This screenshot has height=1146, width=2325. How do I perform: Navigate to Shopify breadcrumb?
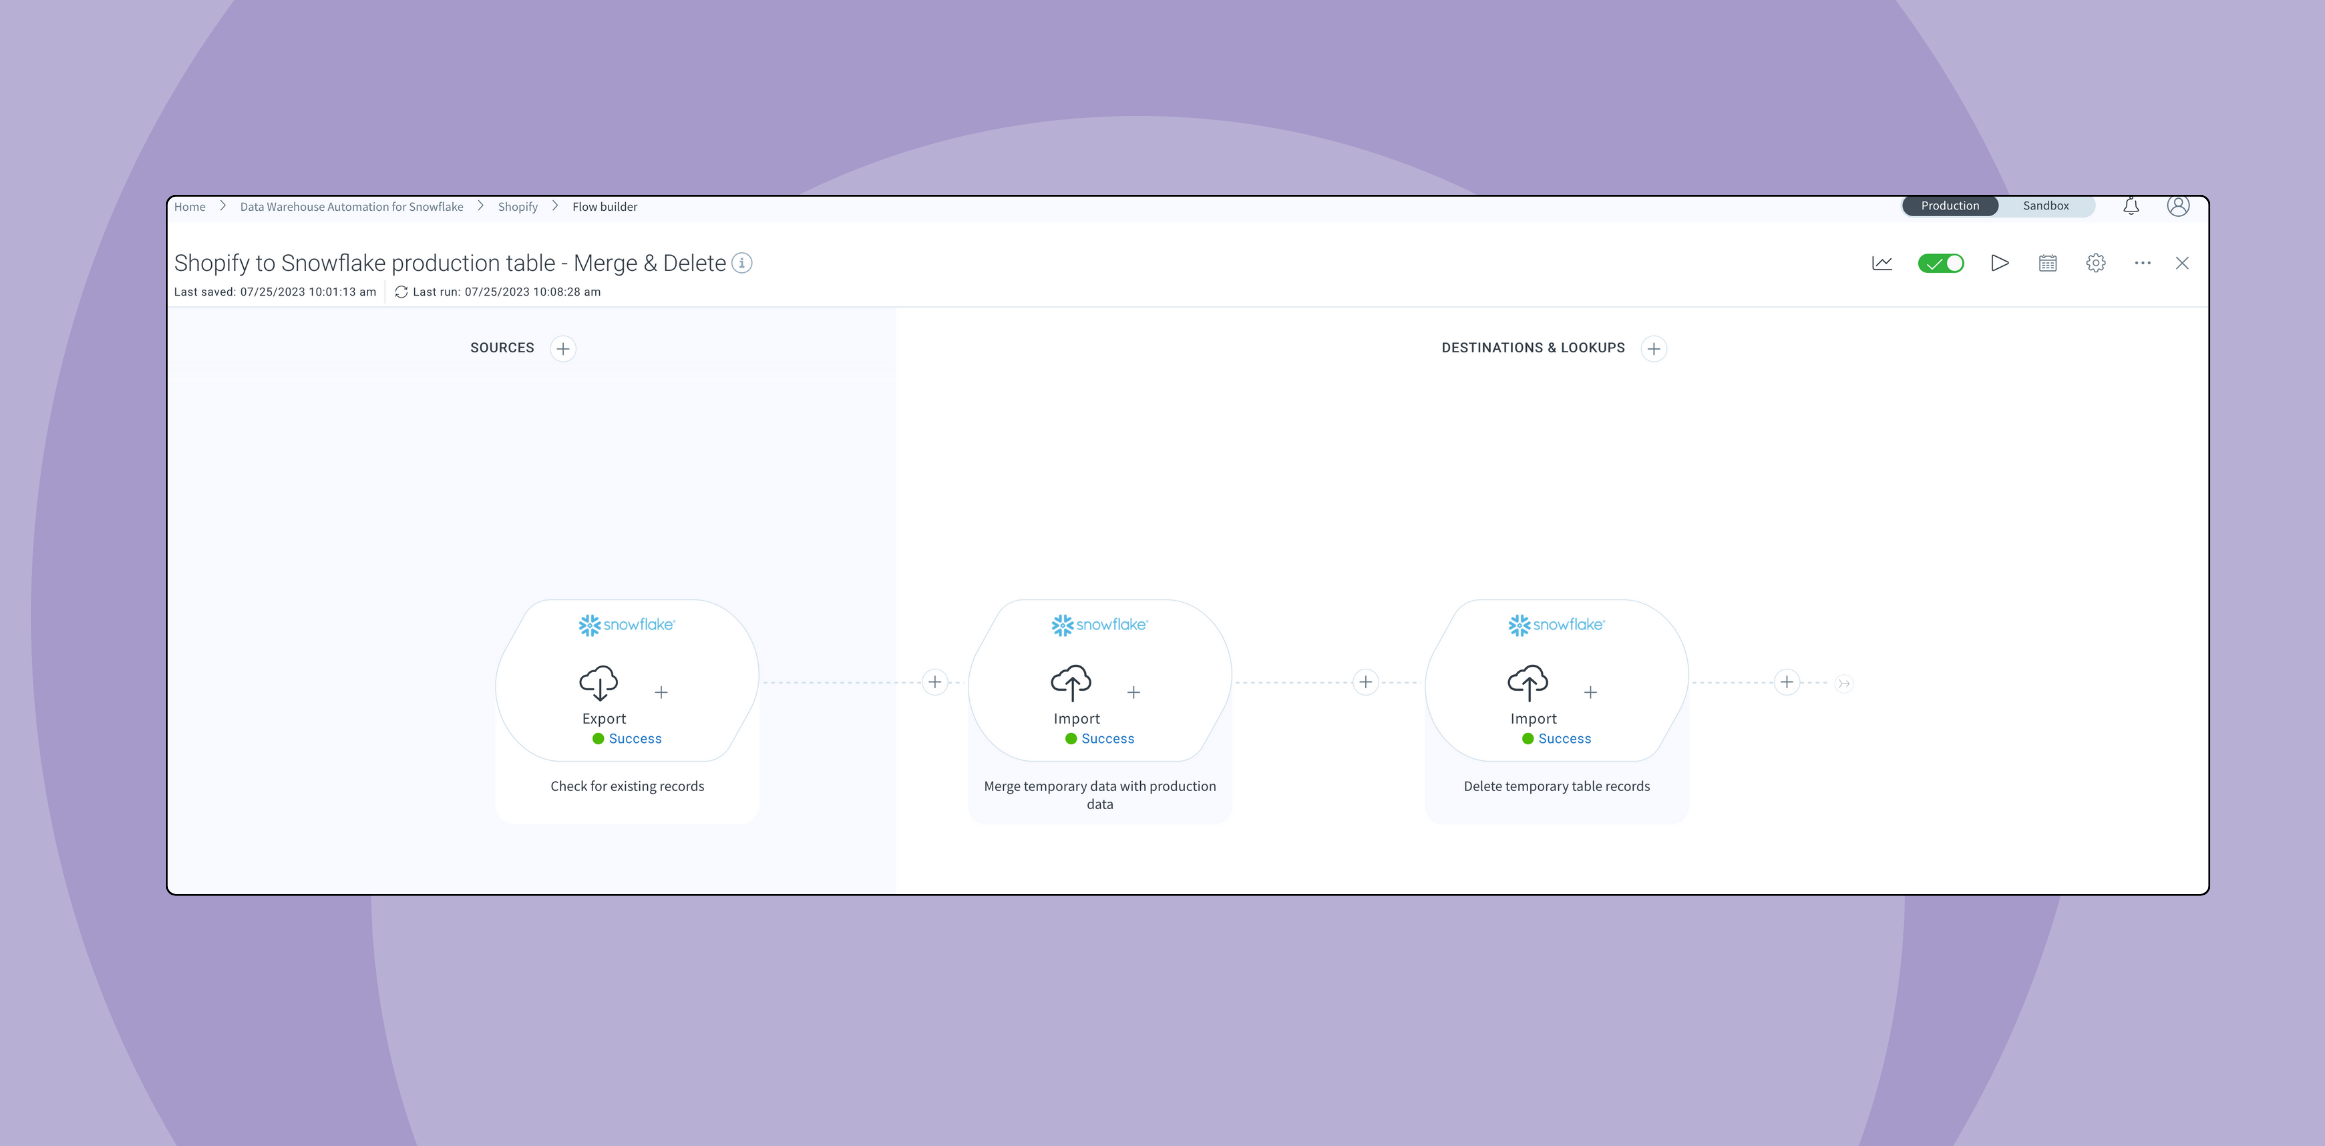(518, 207)
